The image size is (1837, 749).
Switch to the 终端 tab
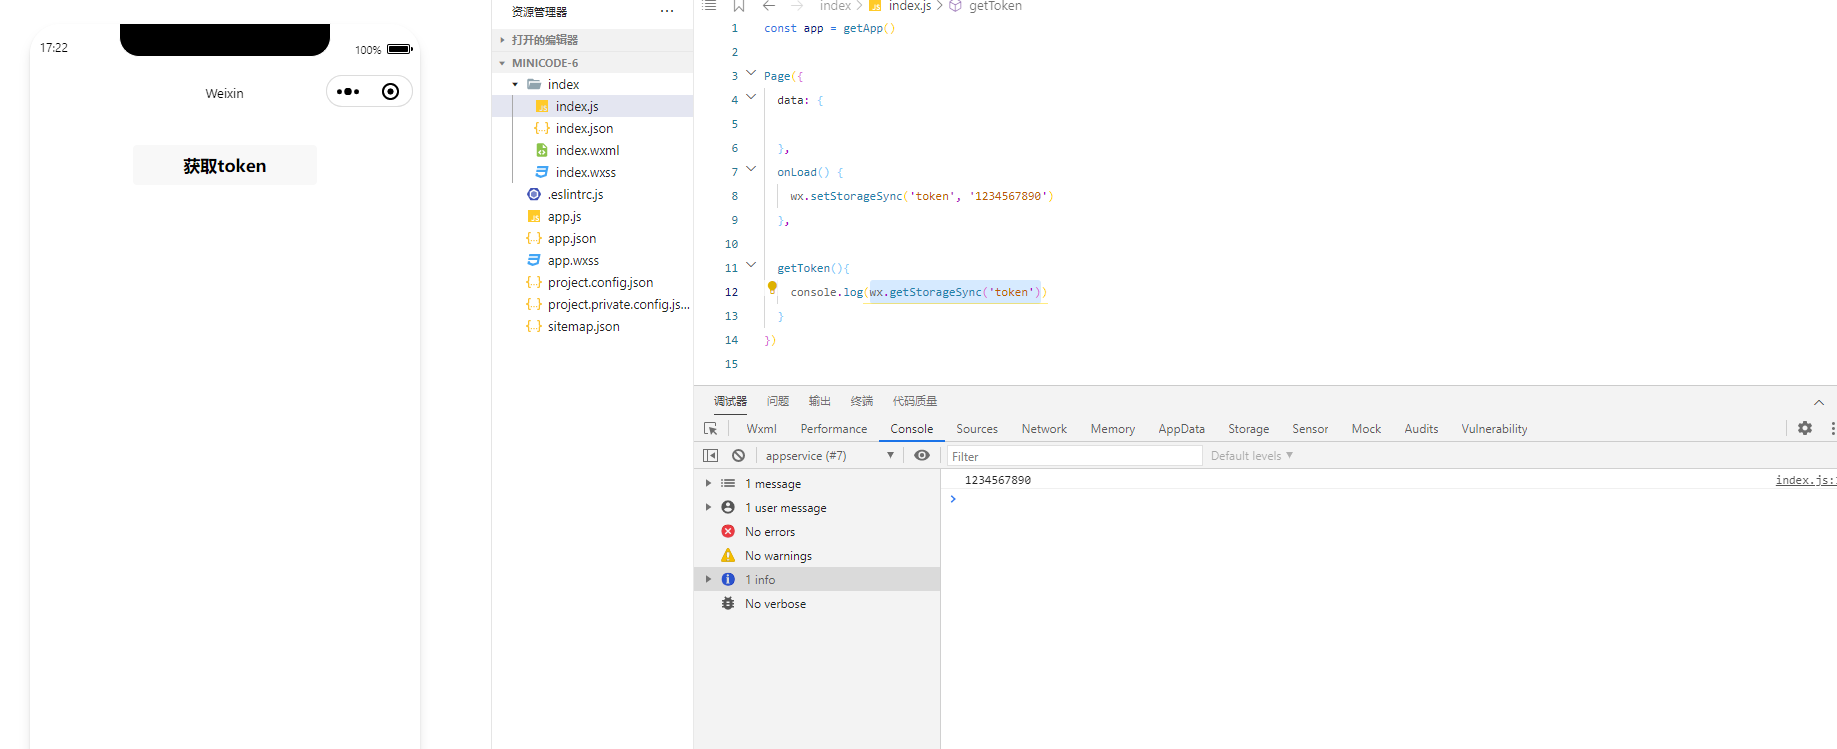tap(862, 401)
